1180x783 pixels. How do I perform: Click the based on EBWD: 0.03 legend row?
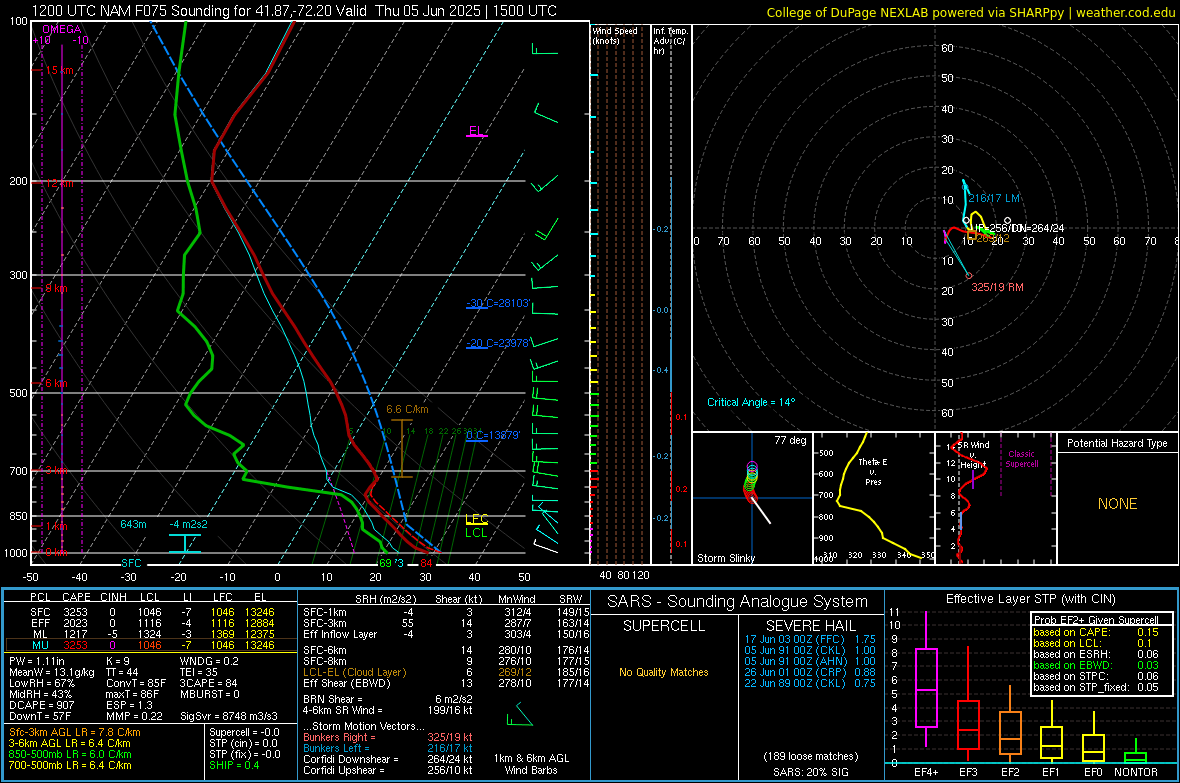click(1096, 666)
